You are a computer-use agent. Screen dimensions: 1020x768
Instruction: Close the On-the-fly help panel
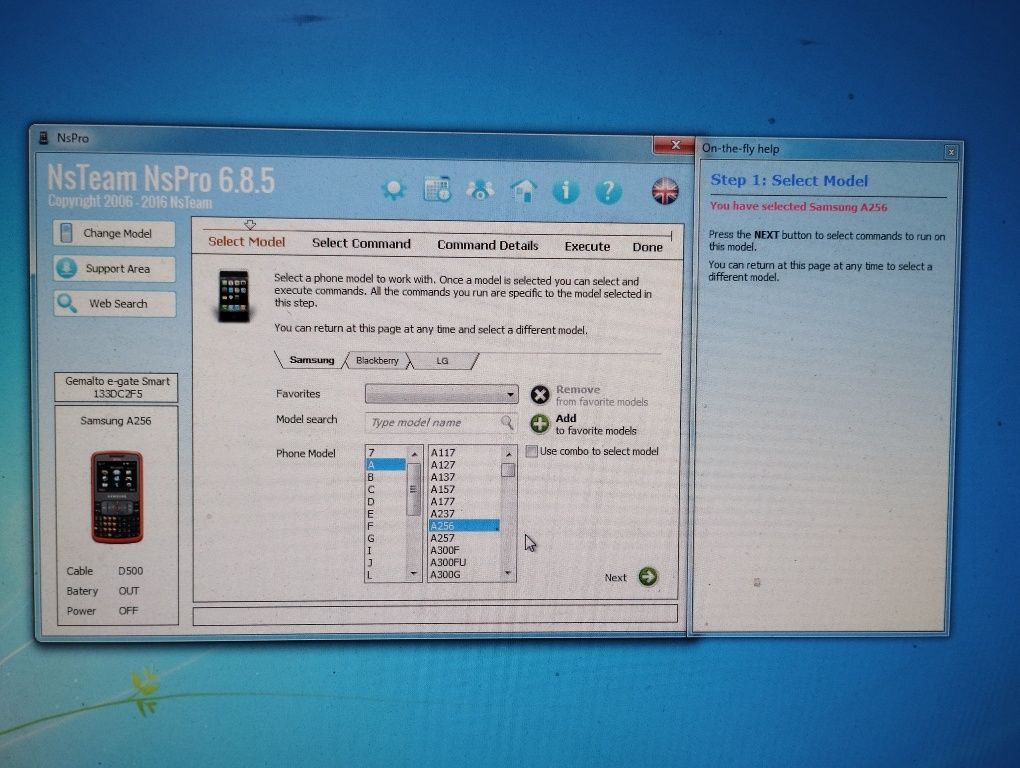(950, 152)
